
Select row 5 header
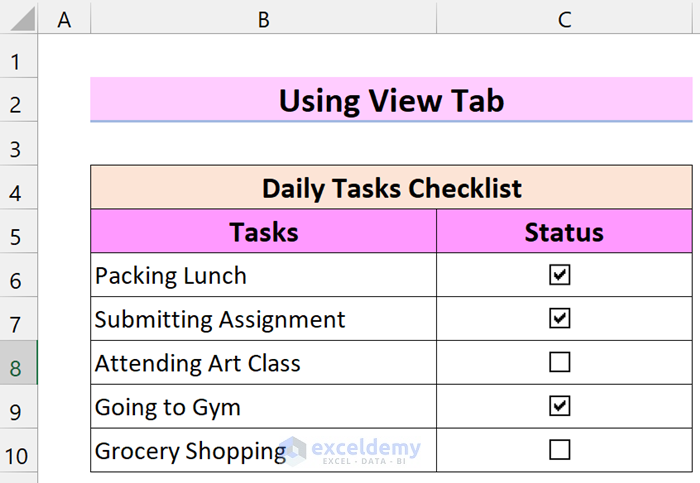click(x=17, y=232)
